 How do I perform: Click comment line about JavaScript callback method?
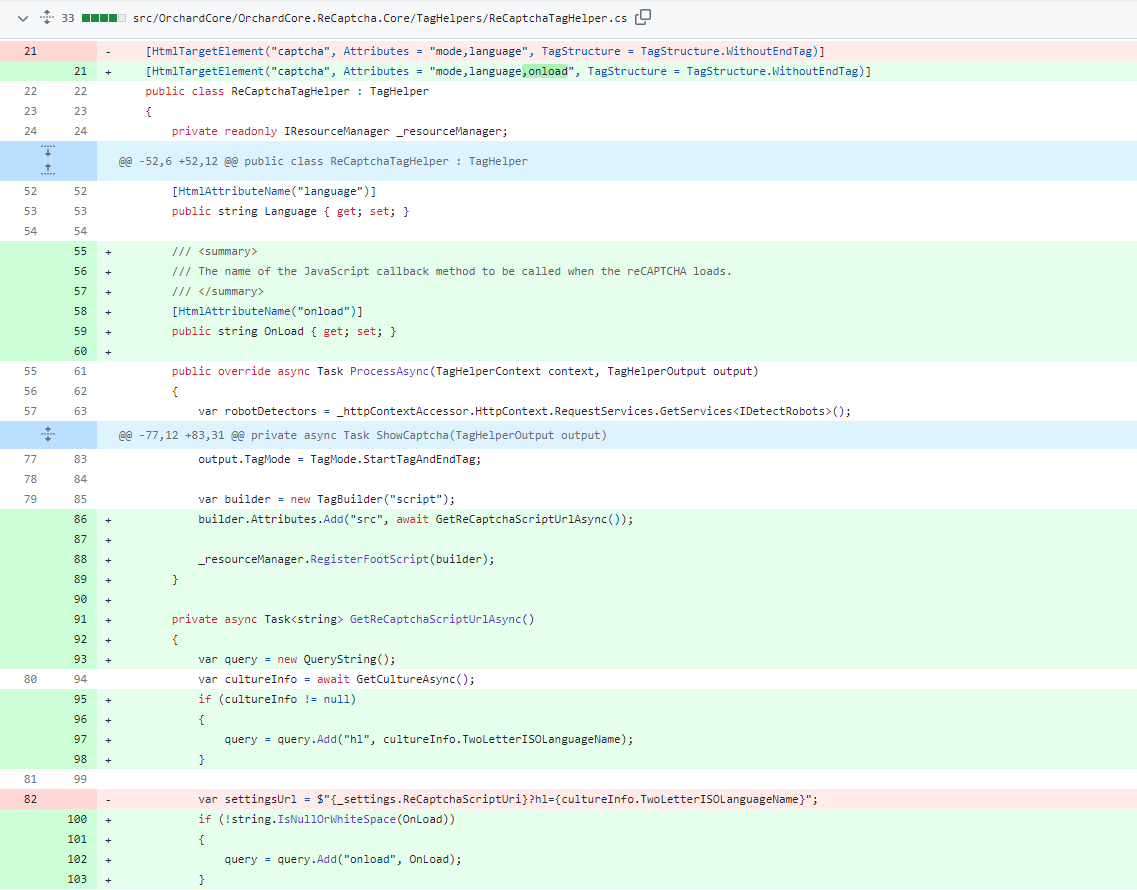pyautogui.click(x=452, y=271)
